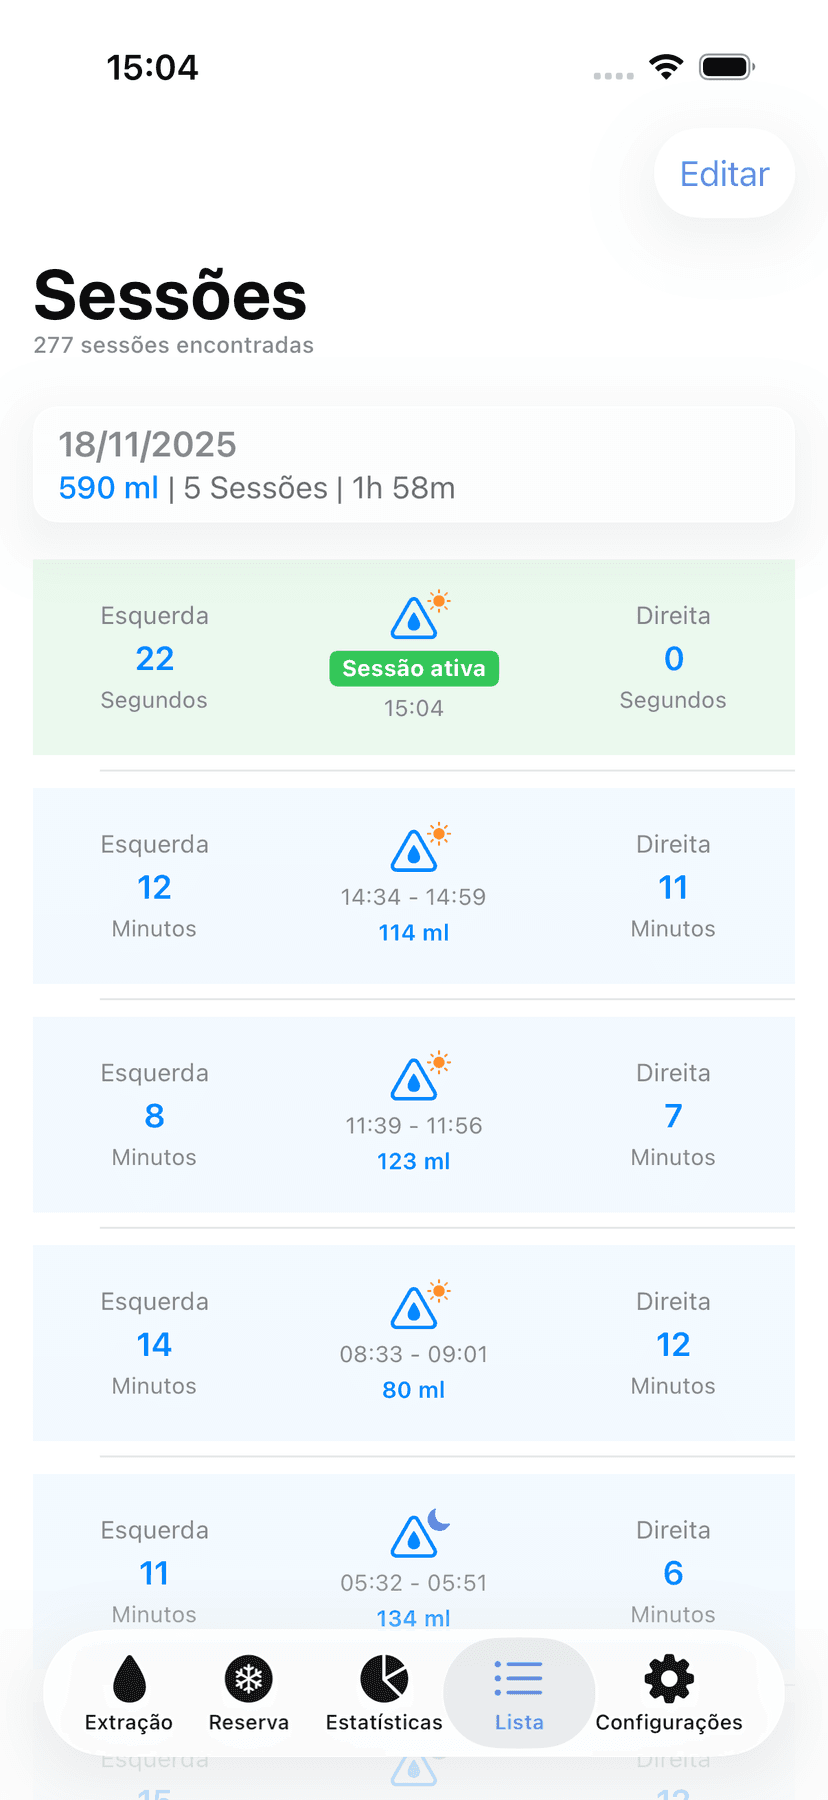
Task: Open Configurações gear icon
Action: pyautogui.click(x=669, y=1678)
